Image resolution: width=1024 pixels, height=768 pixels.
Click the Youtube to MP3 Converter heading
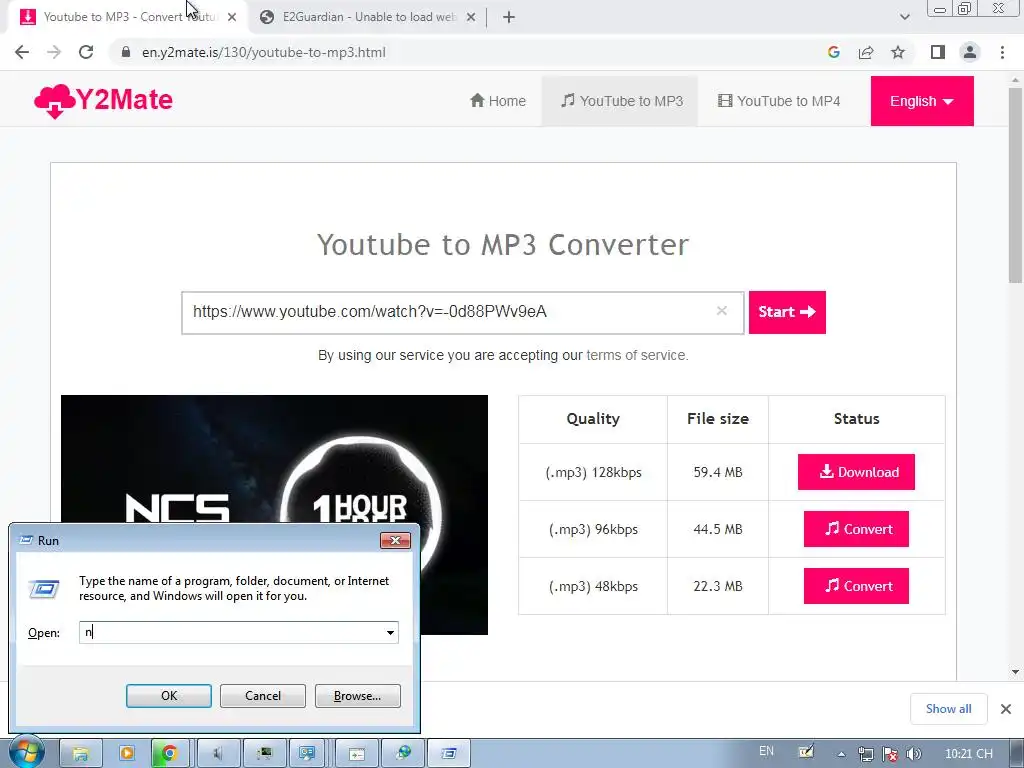pyautogui.click(x=503, y=245)
